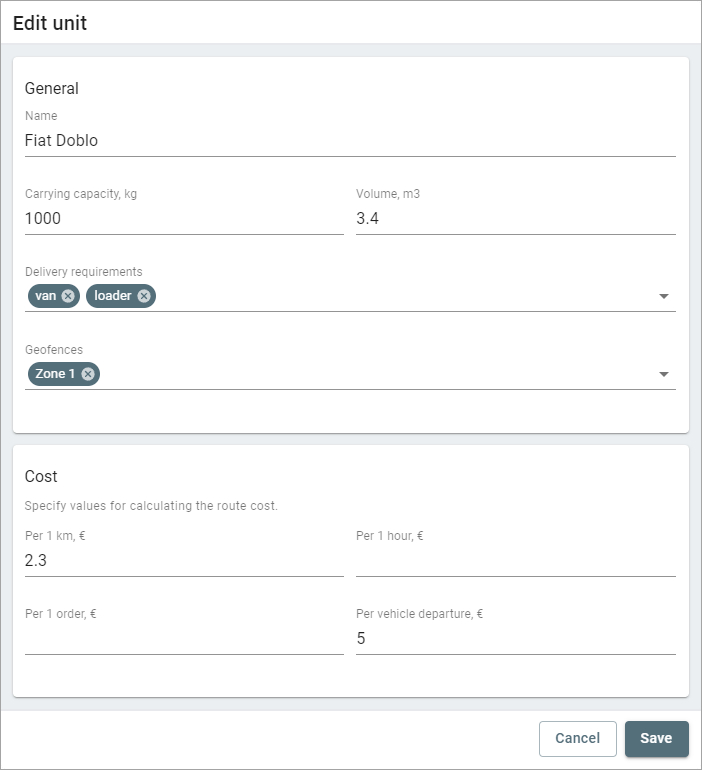Edit the Per vehicle departure cost field
This screenshot has height=770, width=702.
point(515,638)
